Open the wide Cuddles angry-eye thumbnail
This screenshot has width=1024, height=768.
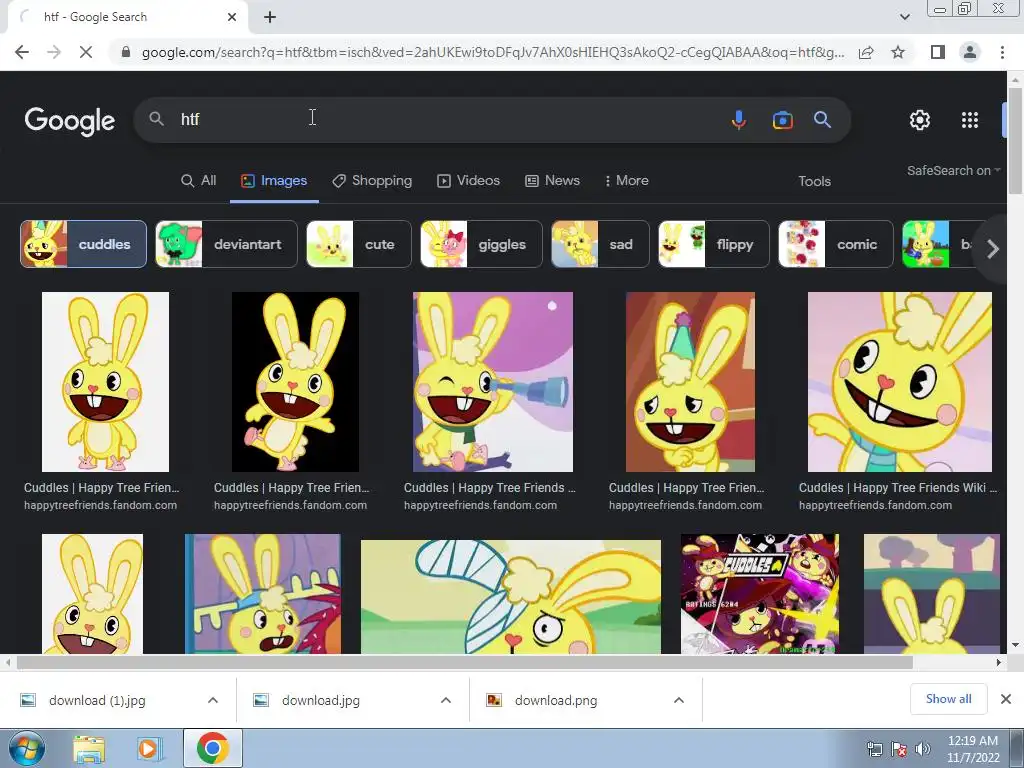tap(511, 597)
